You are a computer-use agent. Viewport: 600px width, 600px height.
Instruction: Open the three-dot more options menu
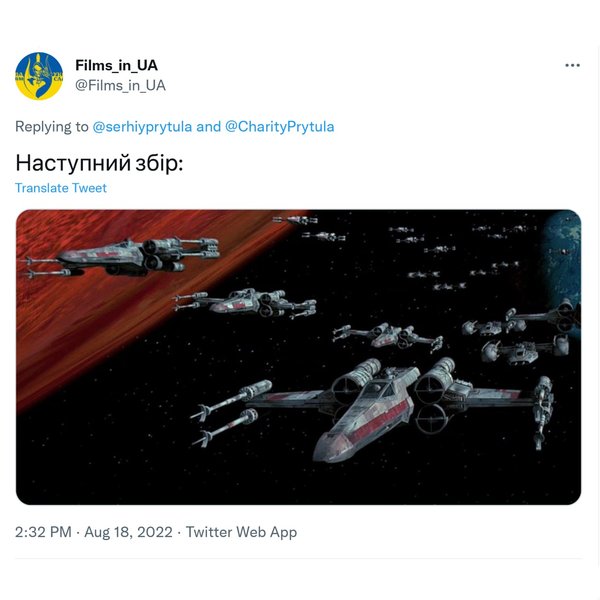[x=572, y=65]
